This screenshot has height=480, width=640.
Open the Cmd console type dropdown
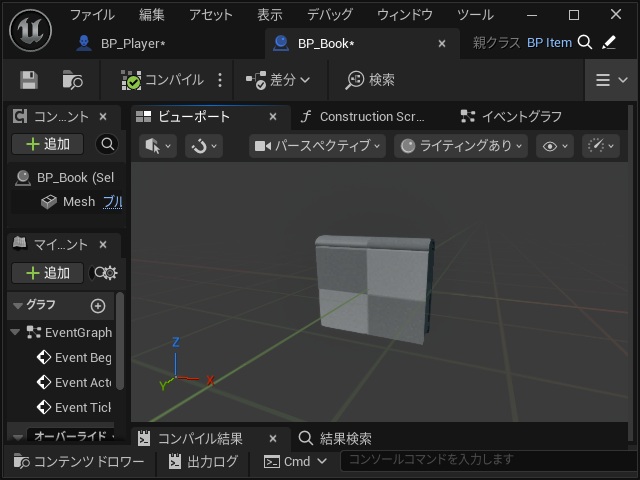point(296,462)
